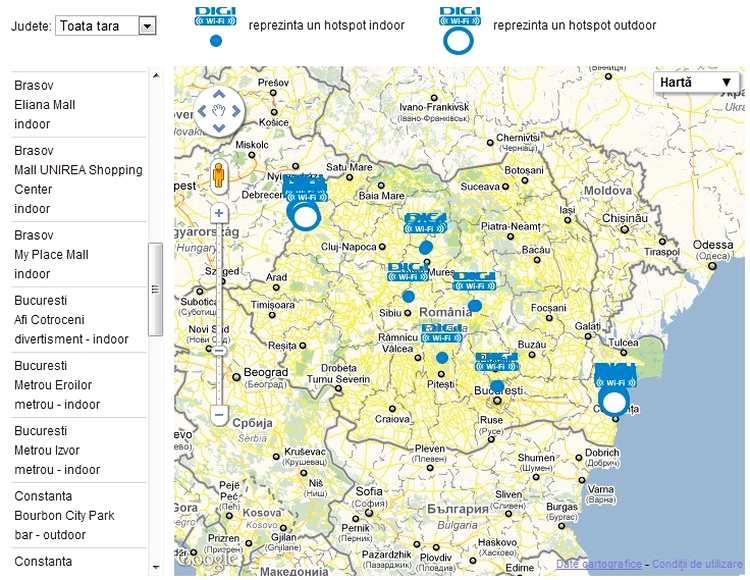Screen dimensions: 750x580
Task: Select Bucuresti Afi Cotroceni entry
Action: [x=79, y=320]
